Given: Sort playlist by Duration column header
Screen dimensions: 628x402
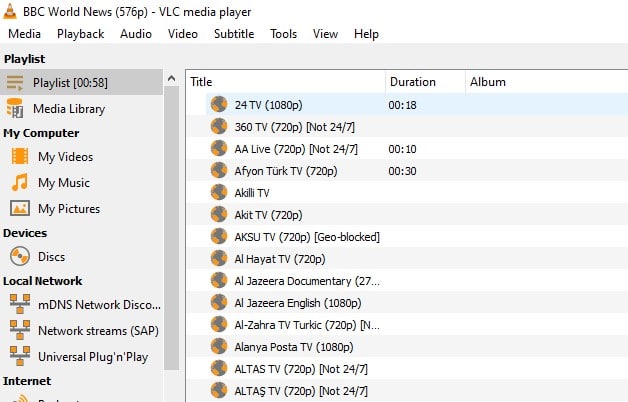Looking at the screenshot, I should (425, 82).
